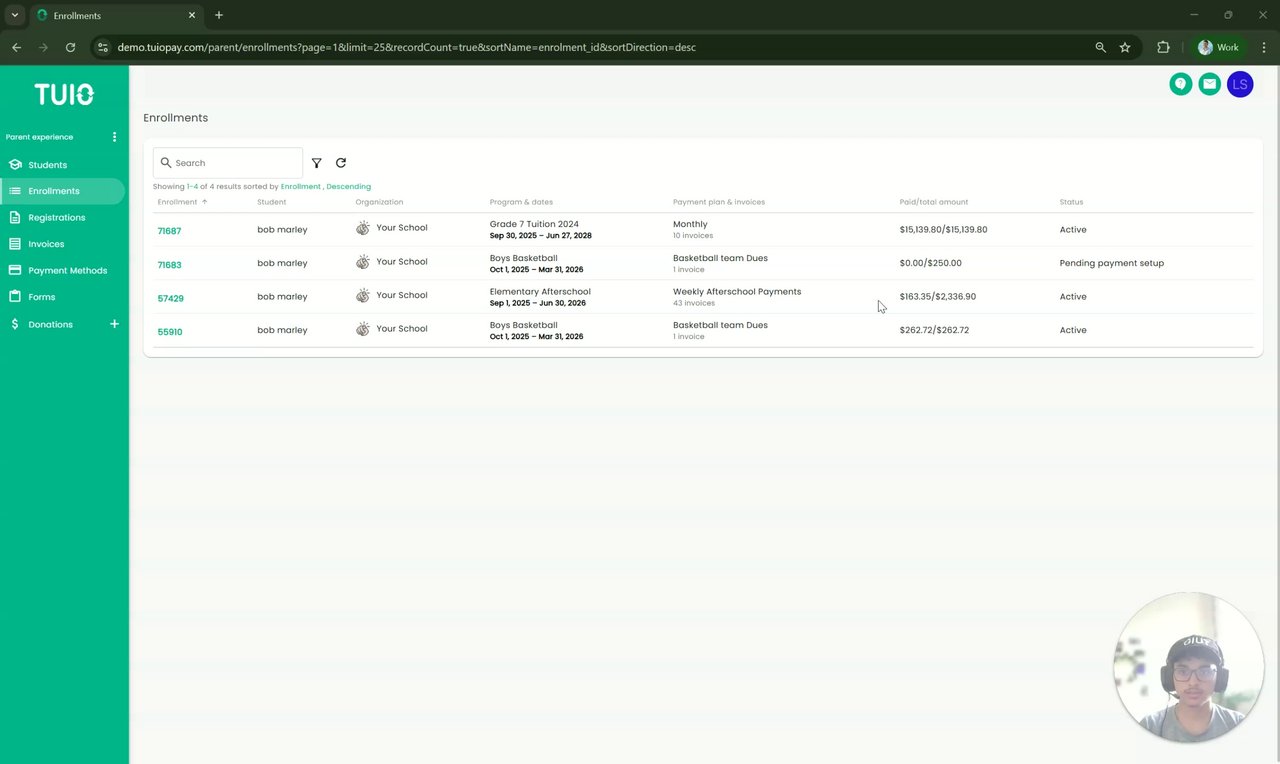The height and width of the screenshot is (764, 1280).
Task: Click school logo in row 71683
Action: [363, 262]
